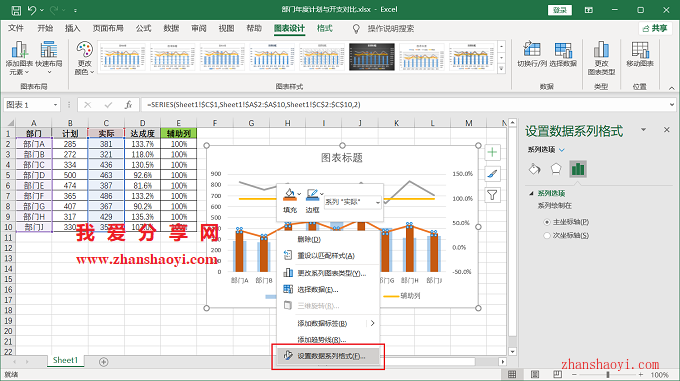Open the Quick Layout gallery
The height and width of the screenshot is (381, 680).
pyautogui.click(x=49, y=59)
